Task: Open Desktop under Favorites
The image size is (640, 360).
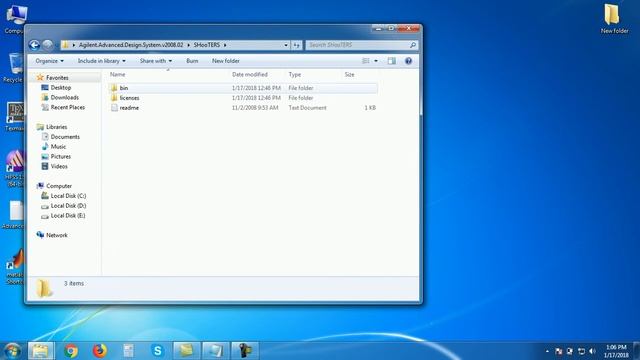Action: click(x=60, y=87)
